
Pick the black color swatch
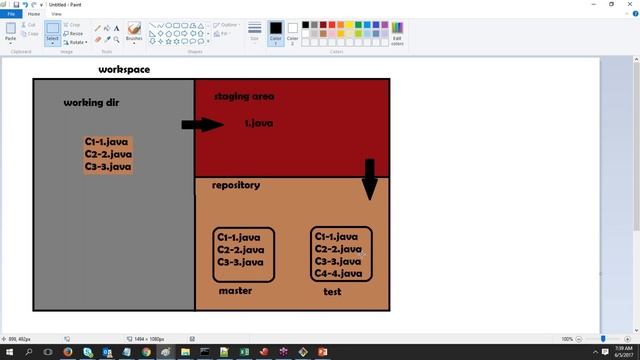coord(305,25)
